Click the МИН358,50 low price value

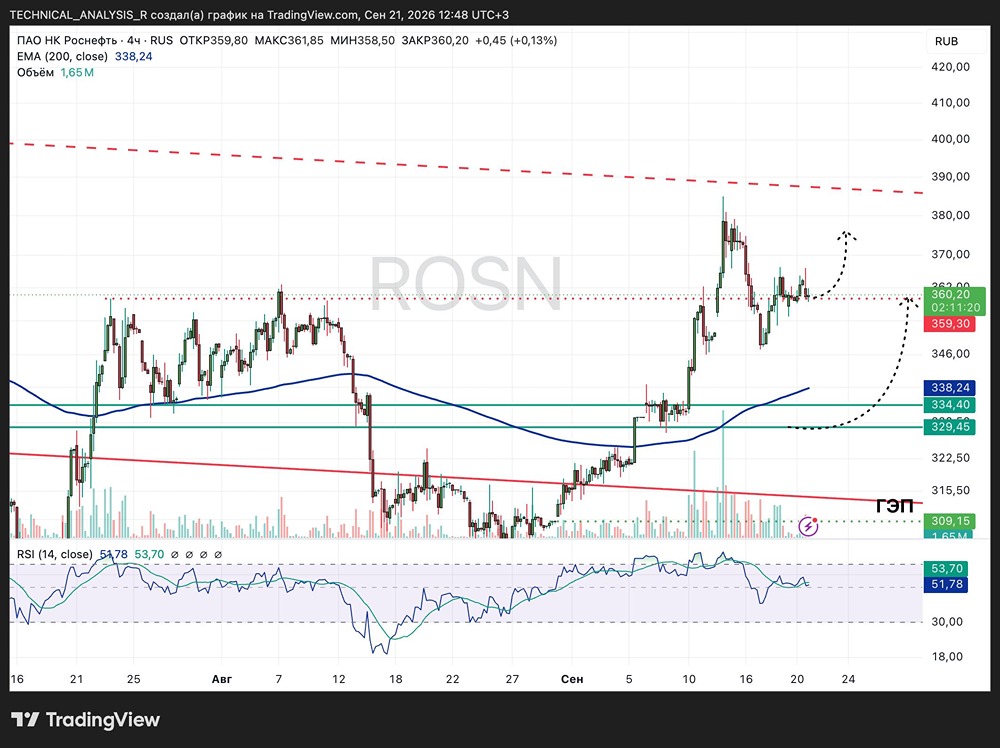(362, 40)
